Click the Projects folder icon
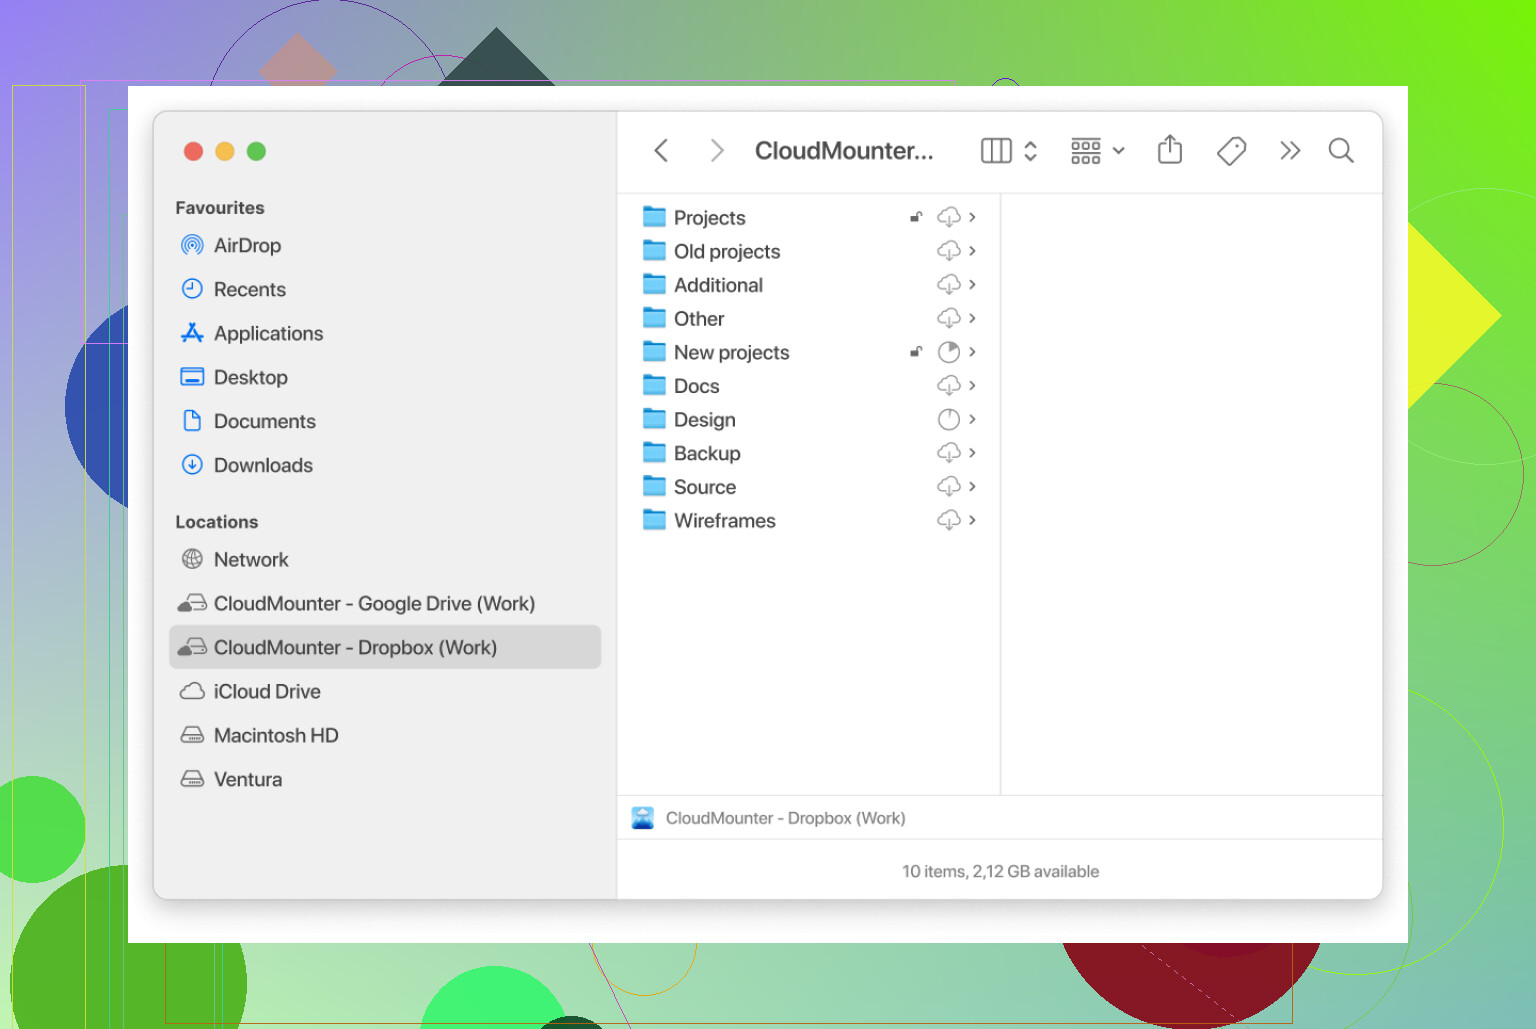This screenshot has width=1536, height=1029. (x=654, y=216)
